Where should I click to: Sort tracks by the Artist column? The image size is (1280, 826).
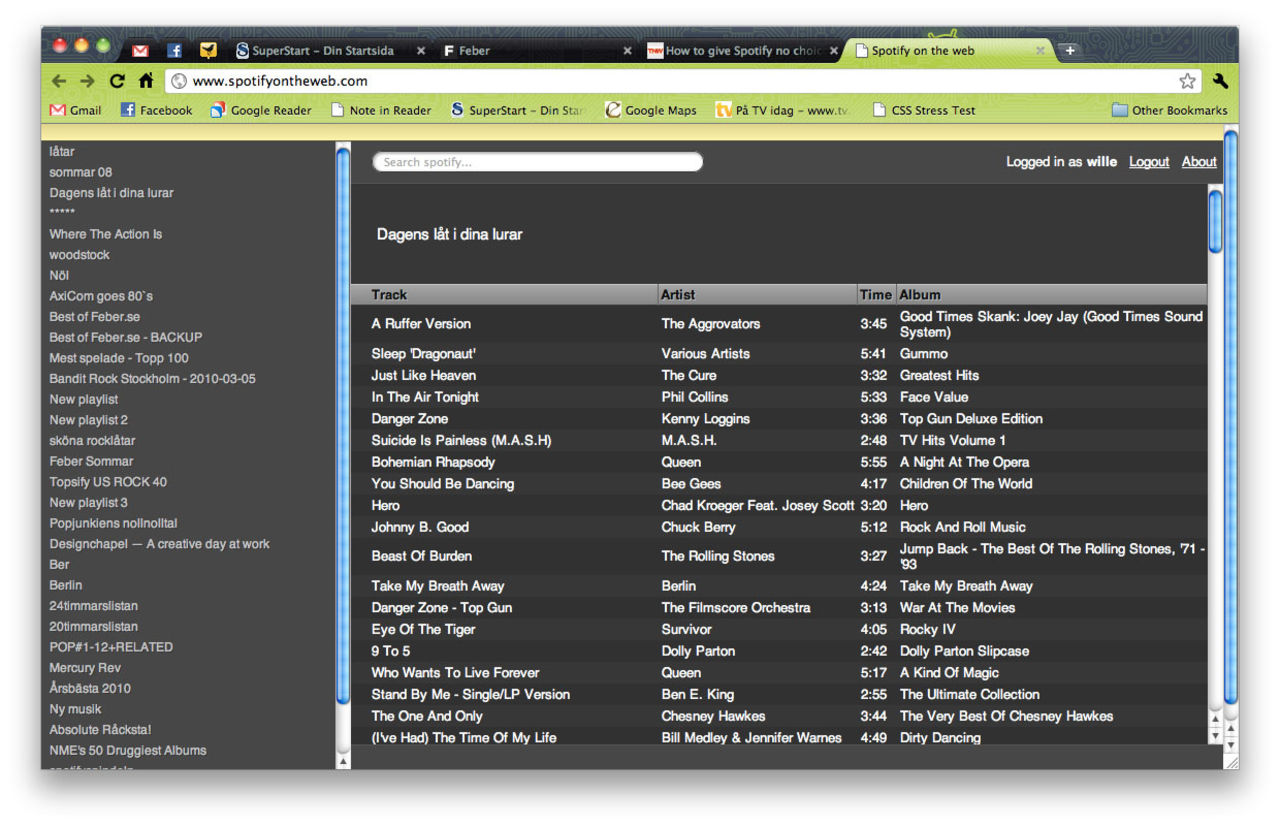pos(677,294)
